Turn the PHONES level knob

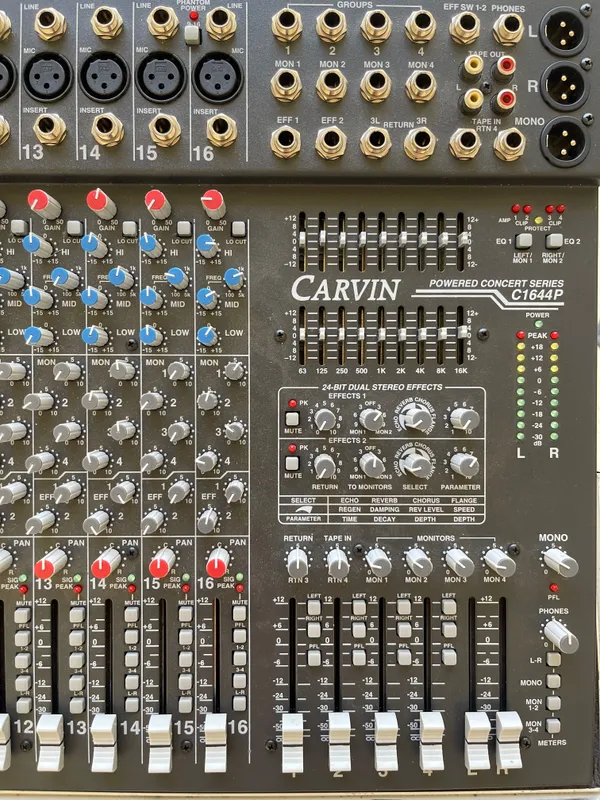pos(561,636)
